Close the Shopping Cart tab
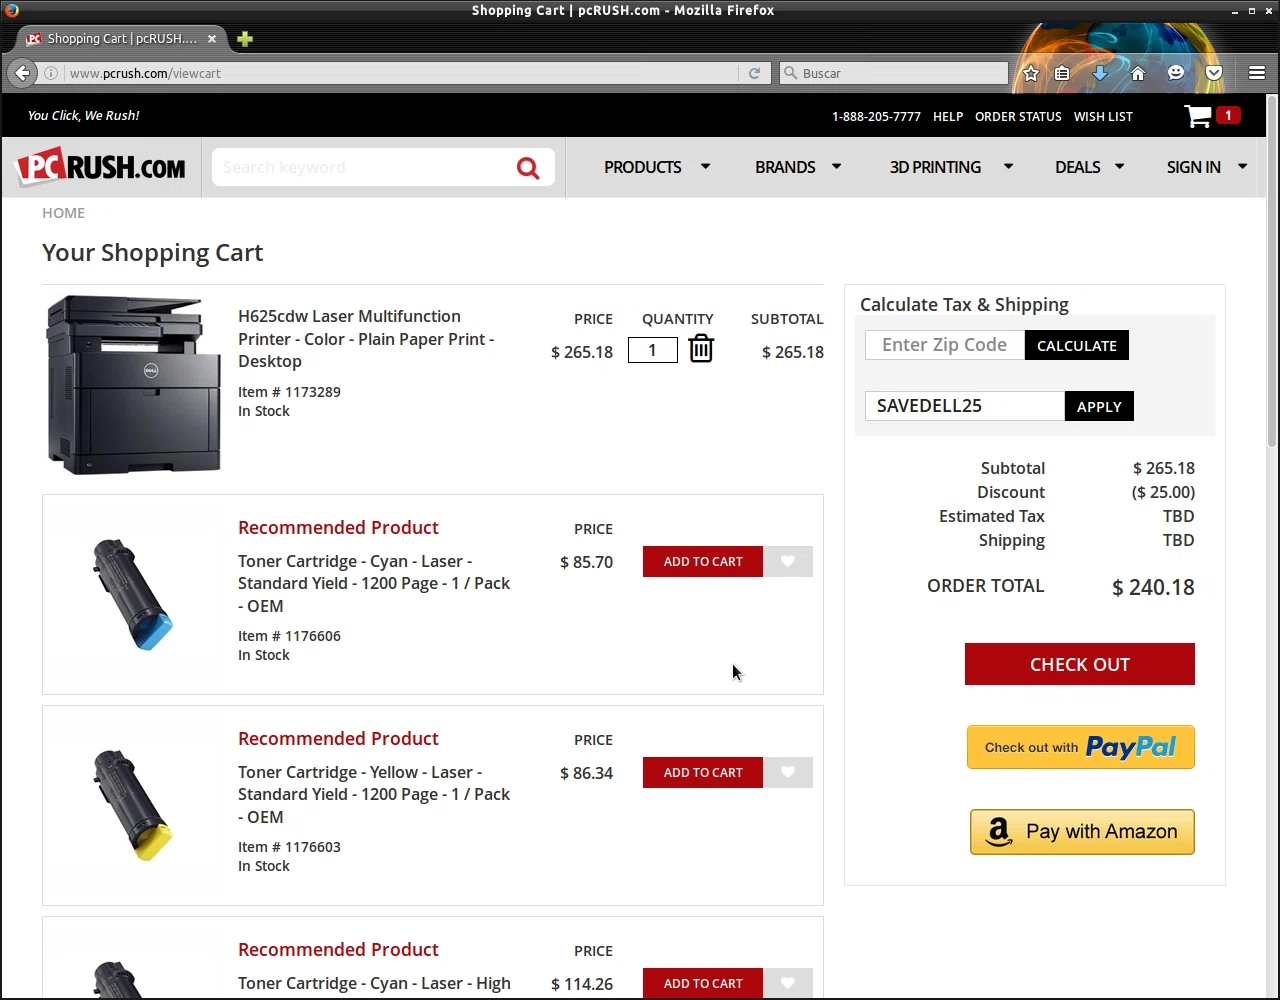This screenshot has width=1280, height=1000. click(x=212, y=39)
